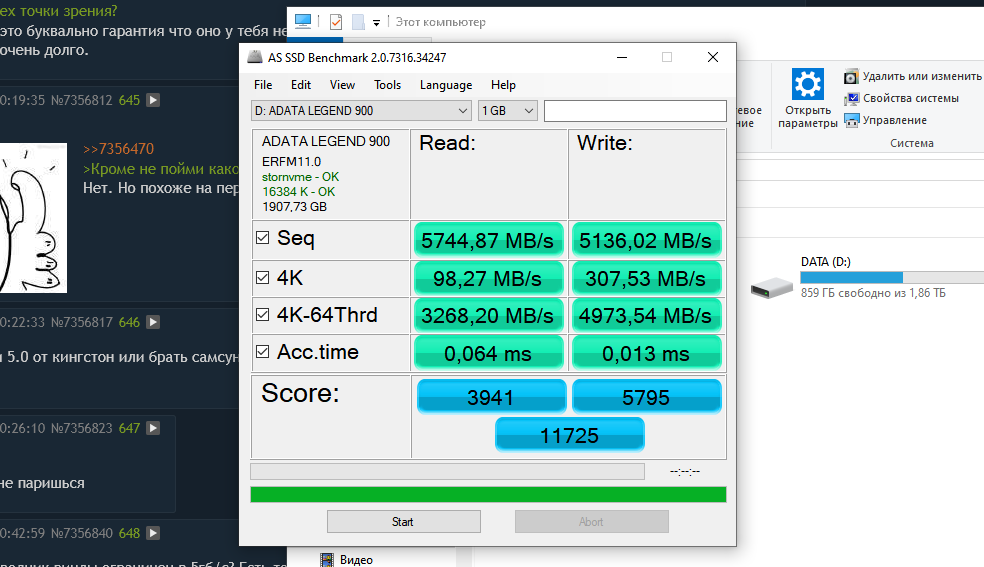Click the green benchmark progress bar

pos(488,494)
